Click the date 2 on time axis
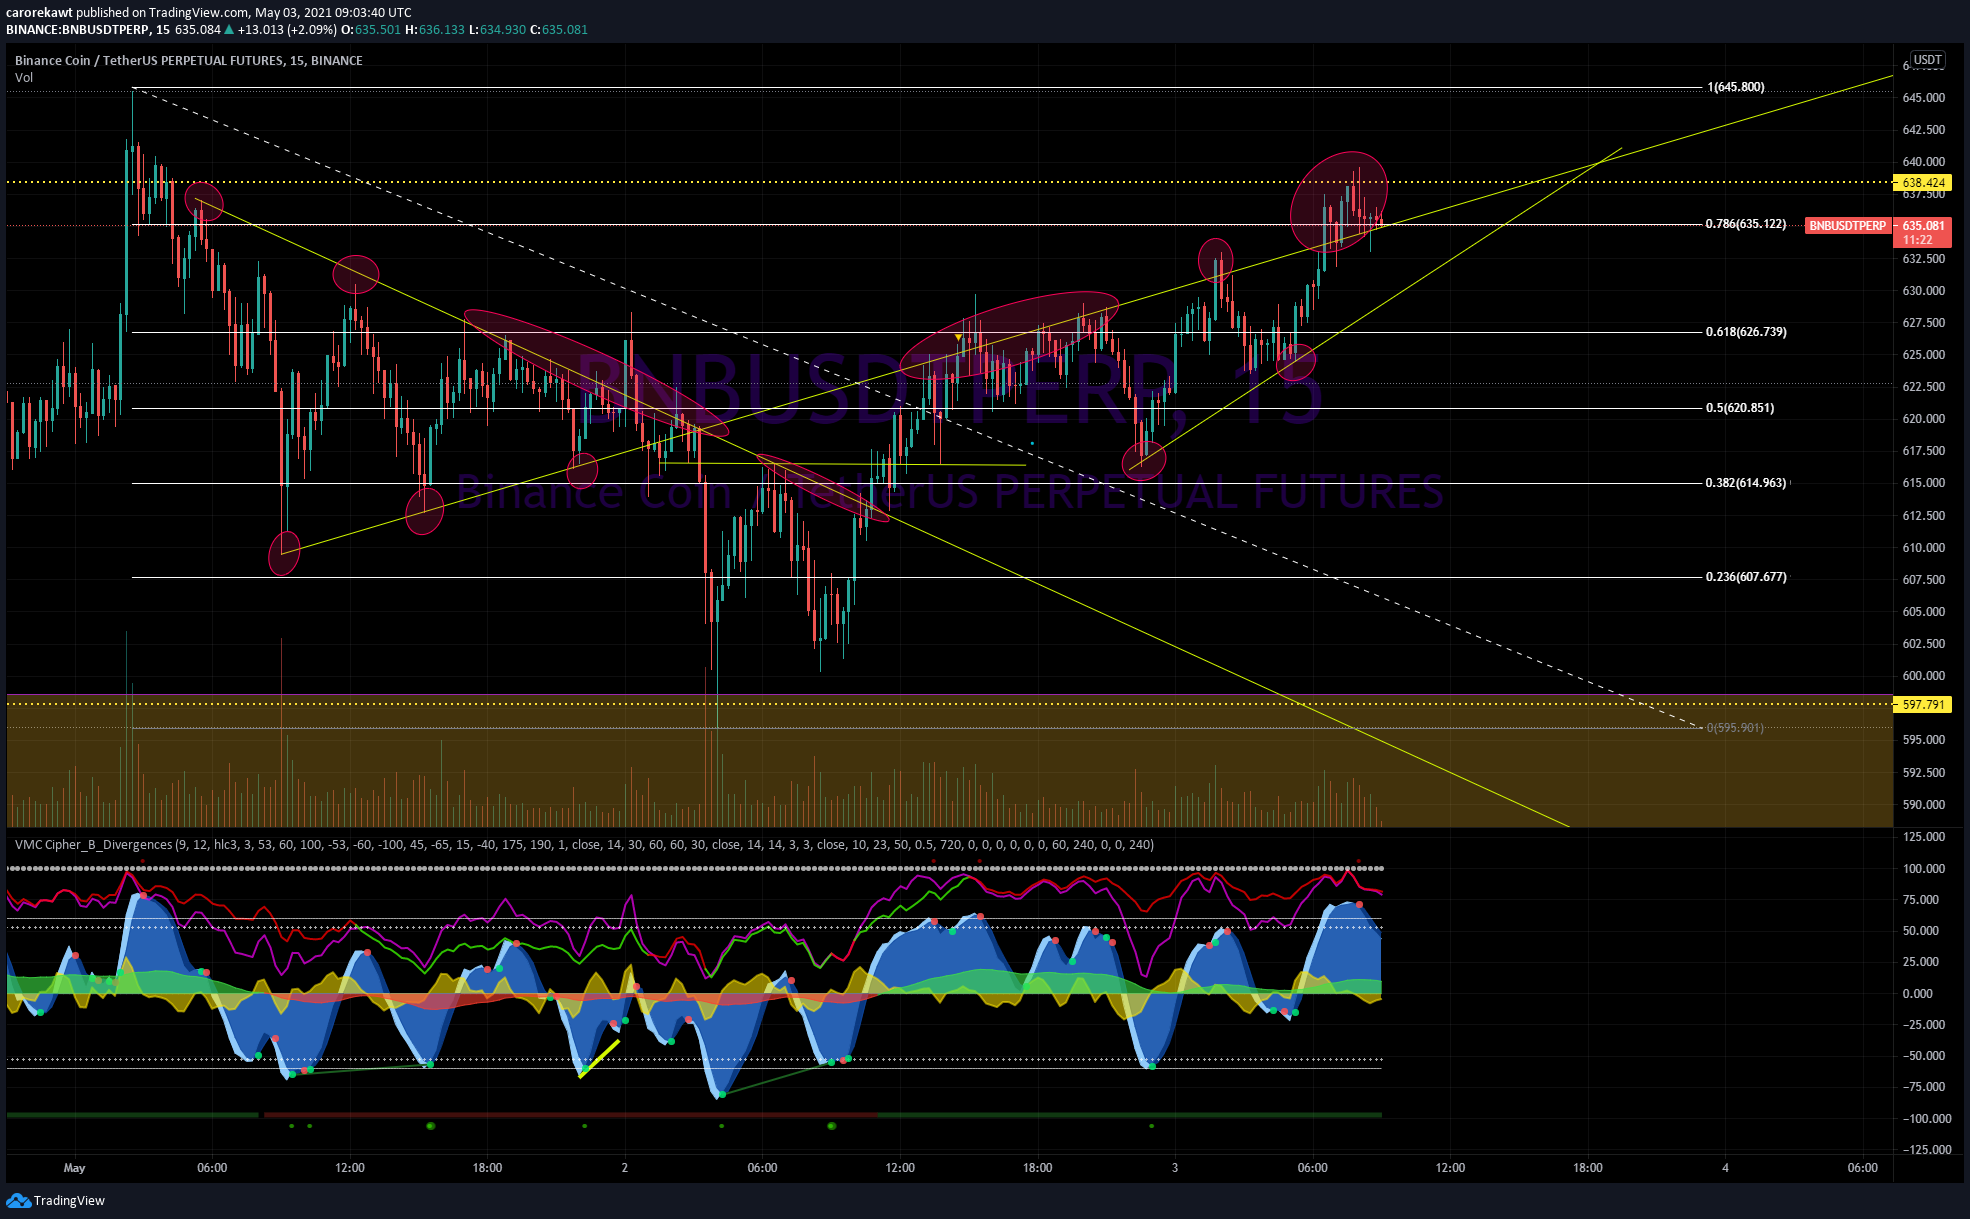1970x1219 pixels. click(625, 1168)
